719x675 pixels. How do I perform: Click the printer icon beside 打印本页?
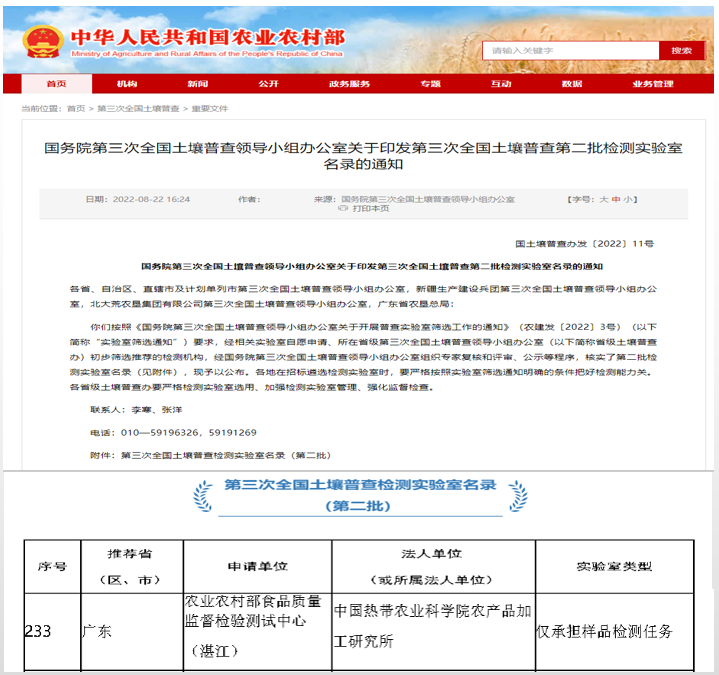click(x=343, y=208)
